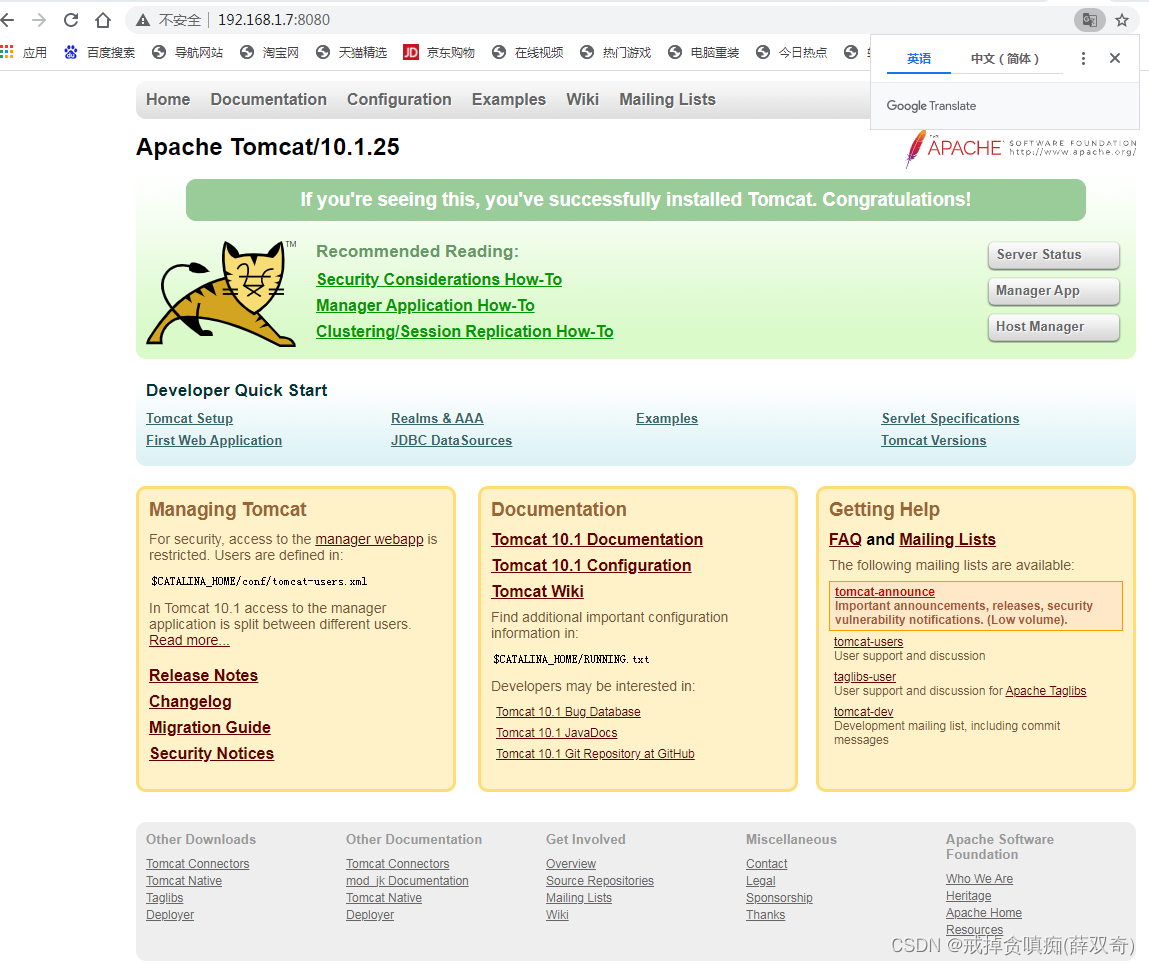Open tomcat-users mailing list link

click(x=868, y=642)
